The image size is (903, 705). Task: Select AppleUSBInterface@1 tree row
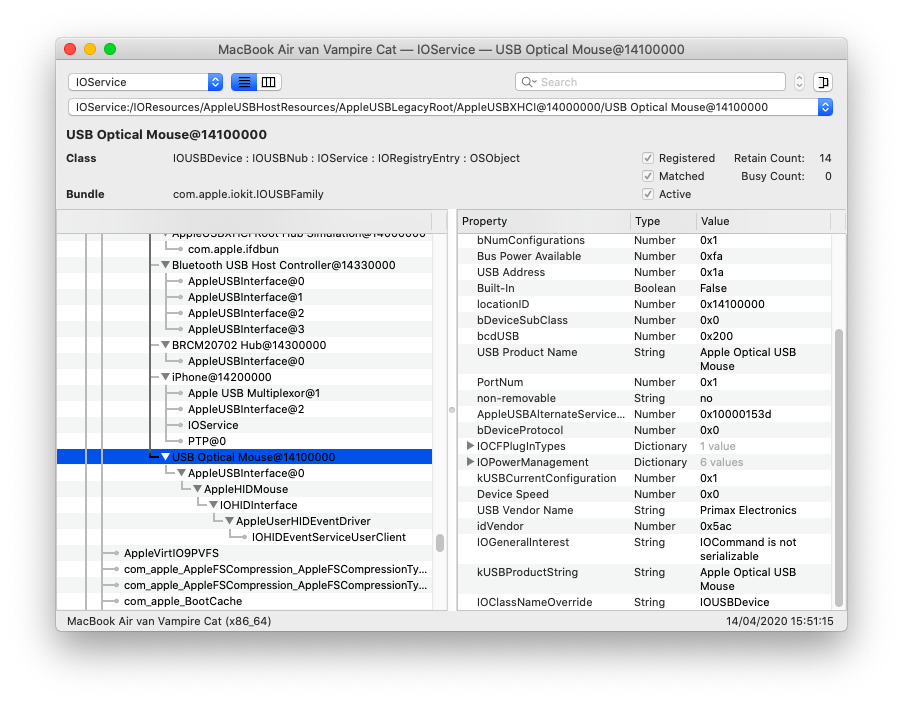click(x=245, y=297)
